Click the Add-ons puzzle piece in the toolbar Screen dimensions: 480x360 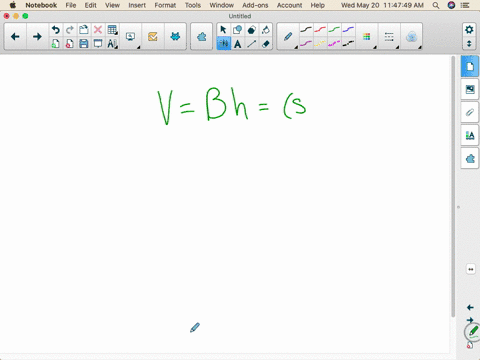201,37
